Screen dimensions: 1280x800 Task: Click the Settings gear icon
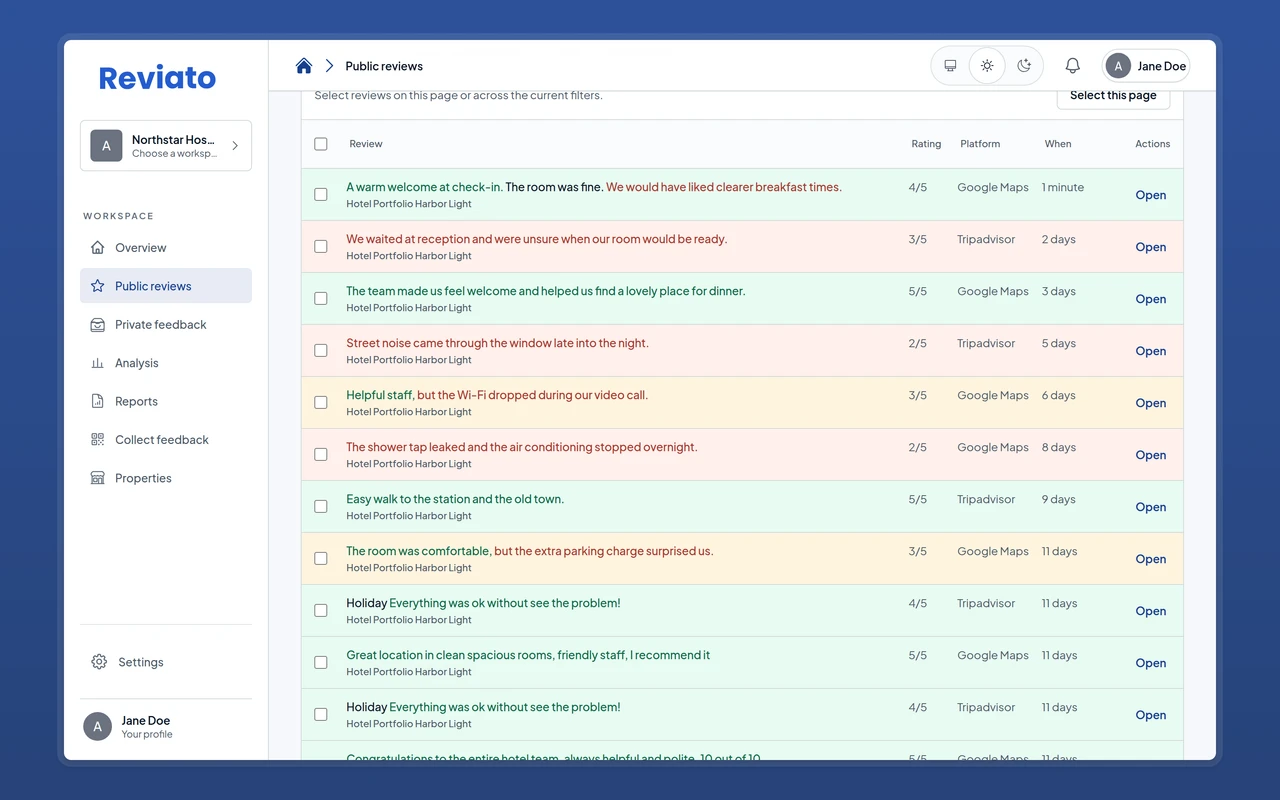pyautogui.click(x=99, y=662)
